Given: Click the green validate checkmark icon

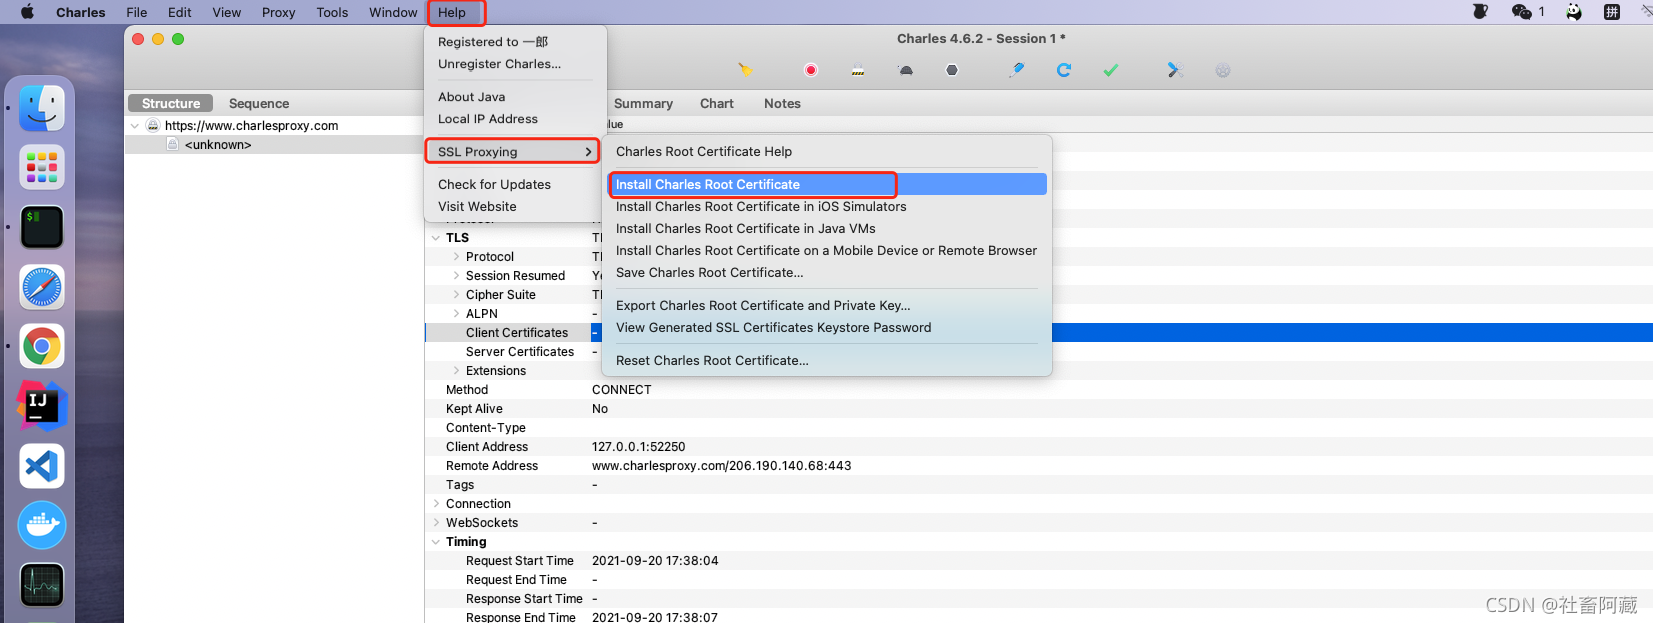Looking at the screenshot, I should coord(1111,70).
